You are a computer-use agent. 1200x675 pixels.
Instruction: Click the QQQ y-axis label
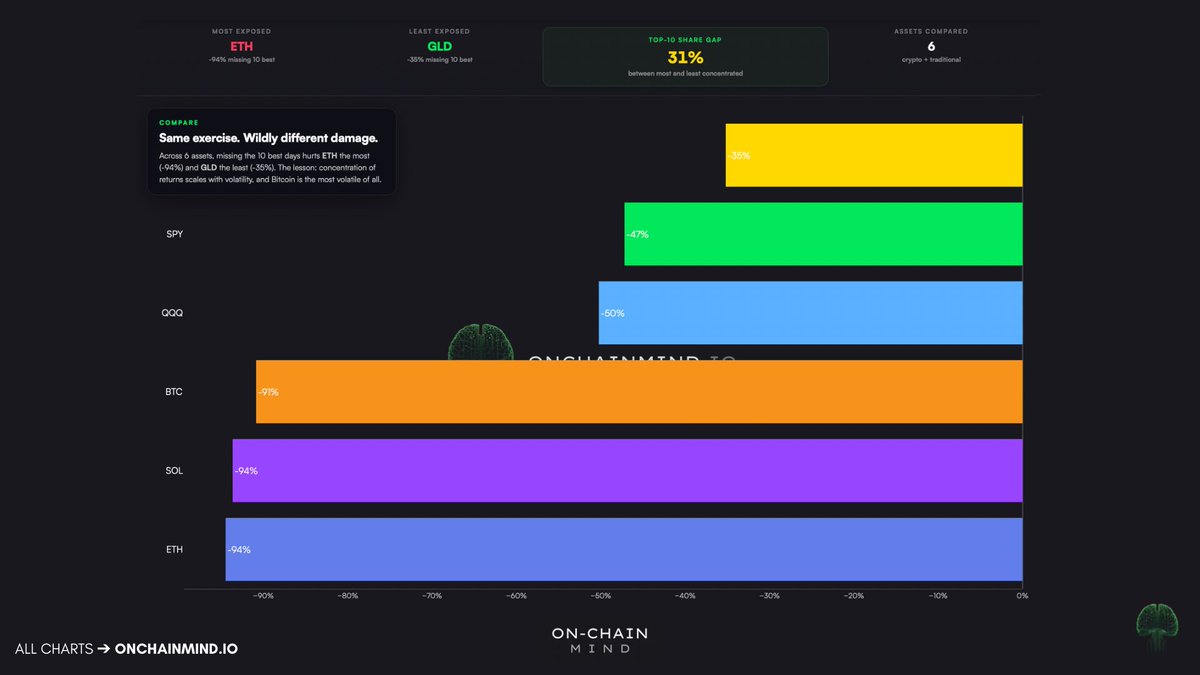pos(174,313)
